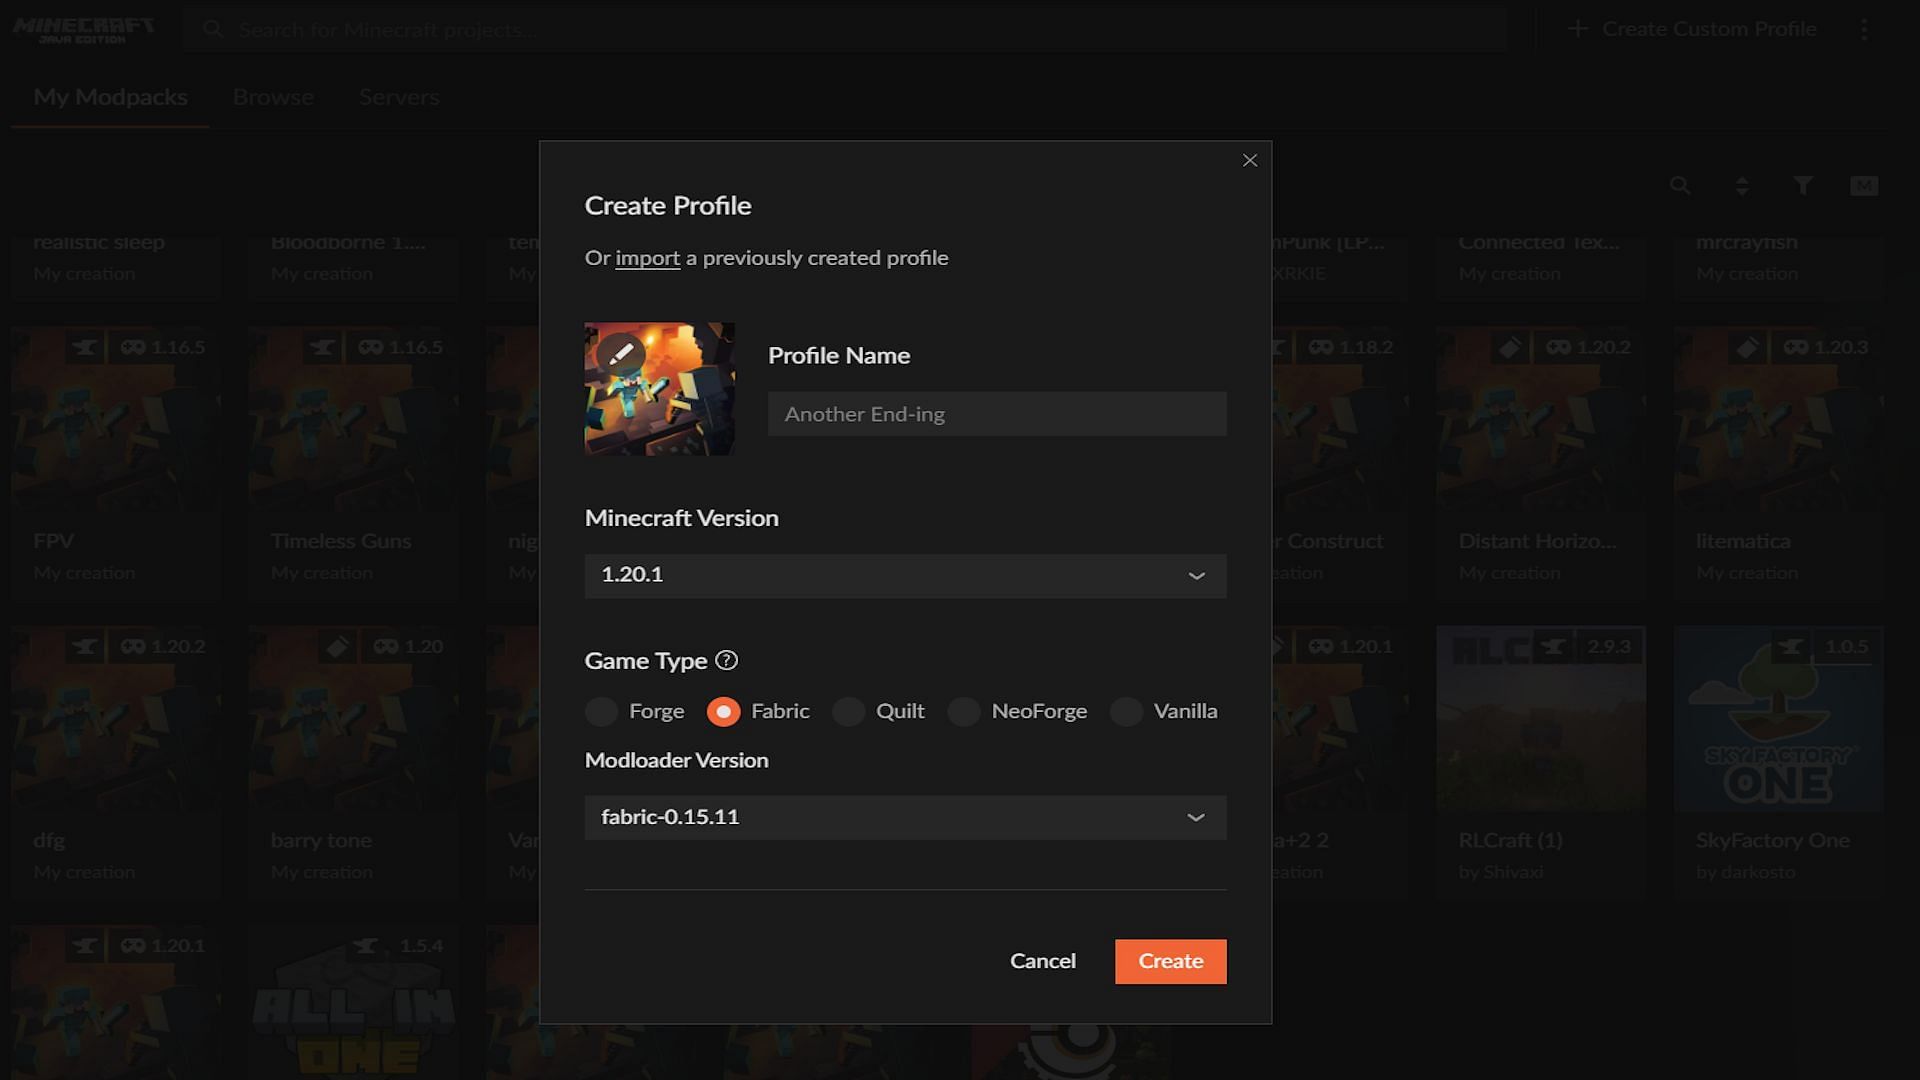Click the All in One modpack thumbnail
The image size is (1920, 1080).
click(353, 1003)
